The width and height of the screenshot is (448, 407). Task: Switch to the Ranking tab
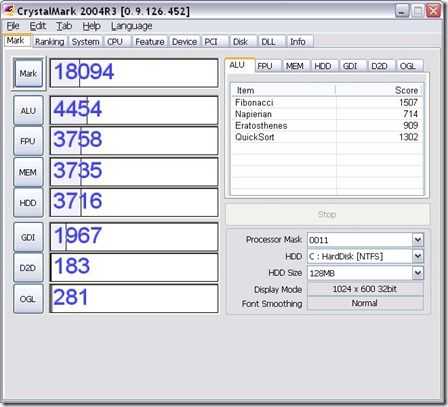click(x=50, y=42)
